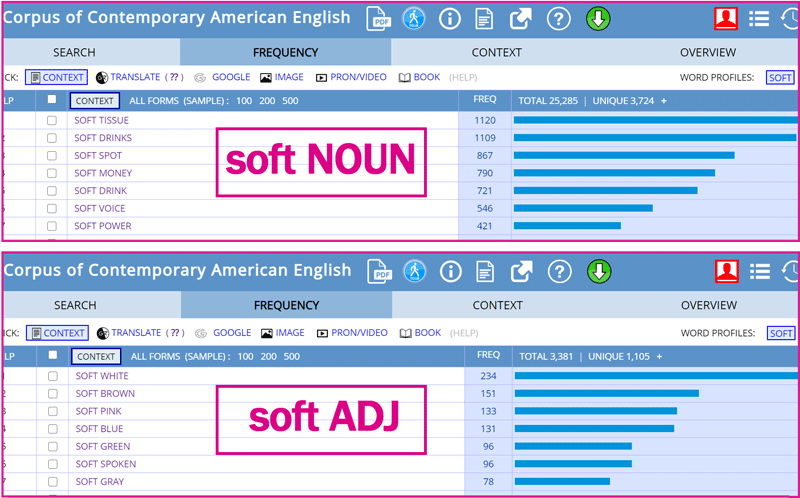Open the red user account icon in soft ADJ panel

coord(727,271)
